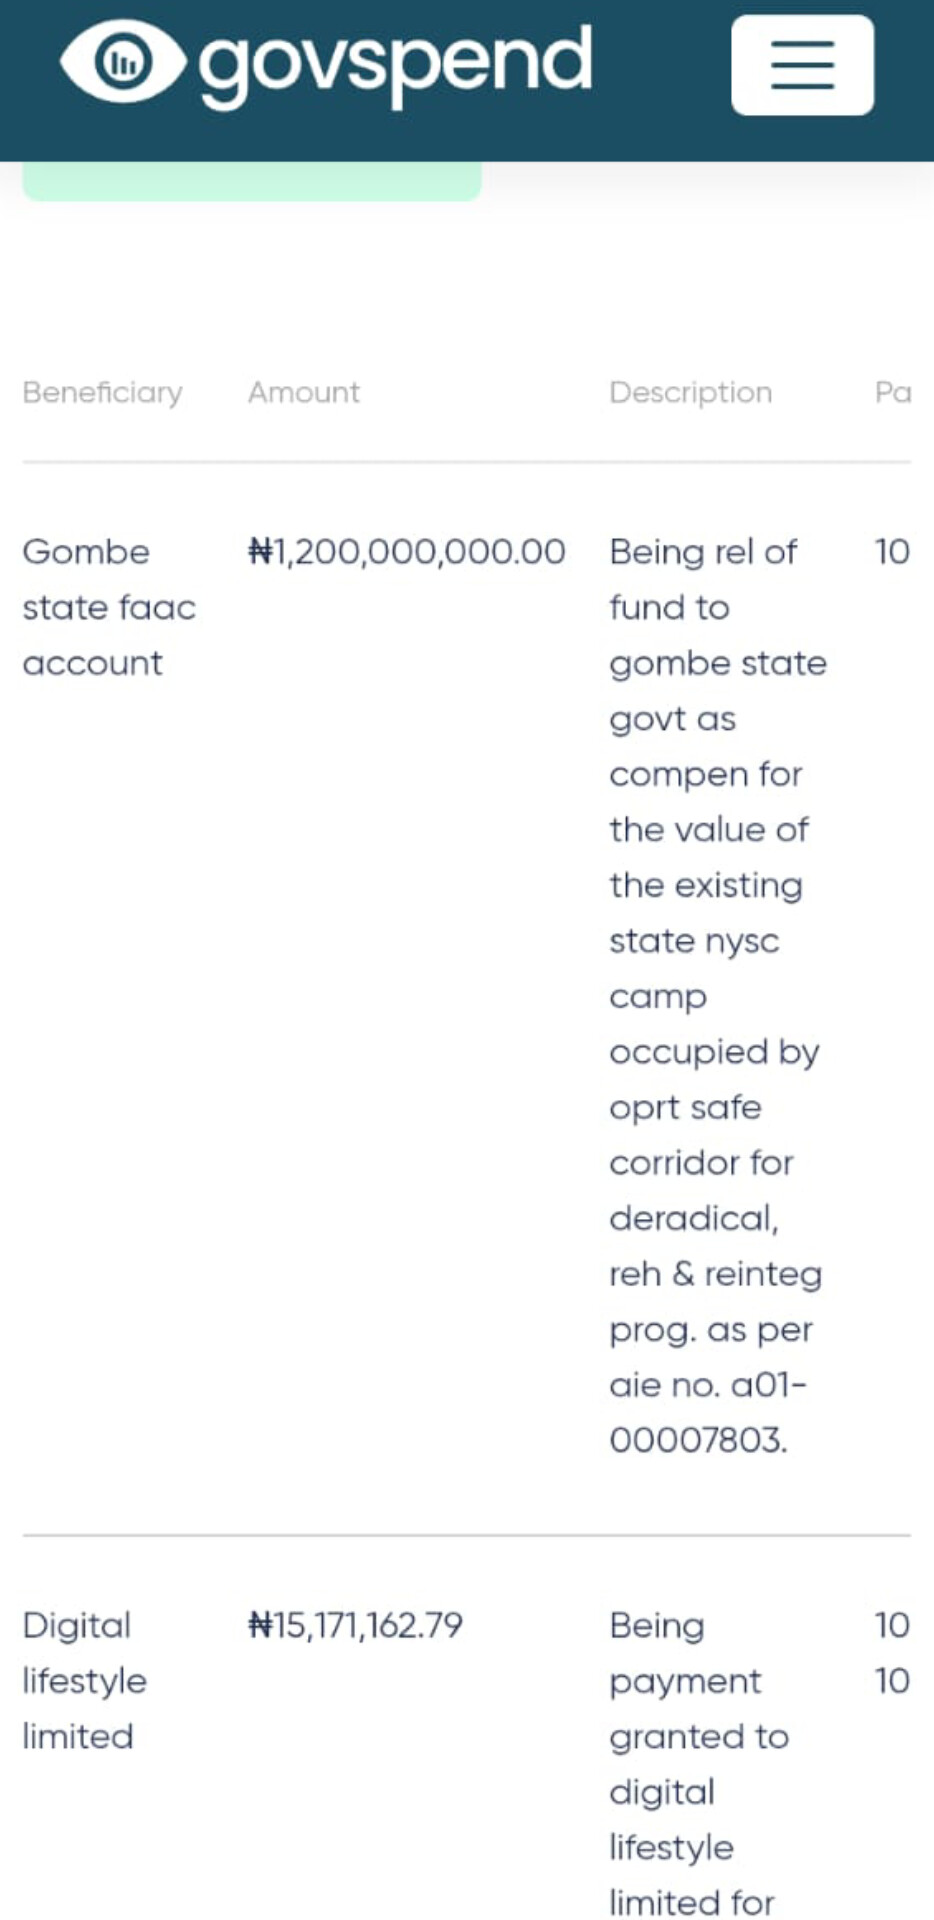Click the date value in Gombe row
This screenshot has height=1920, width=934.
point(892,552)
